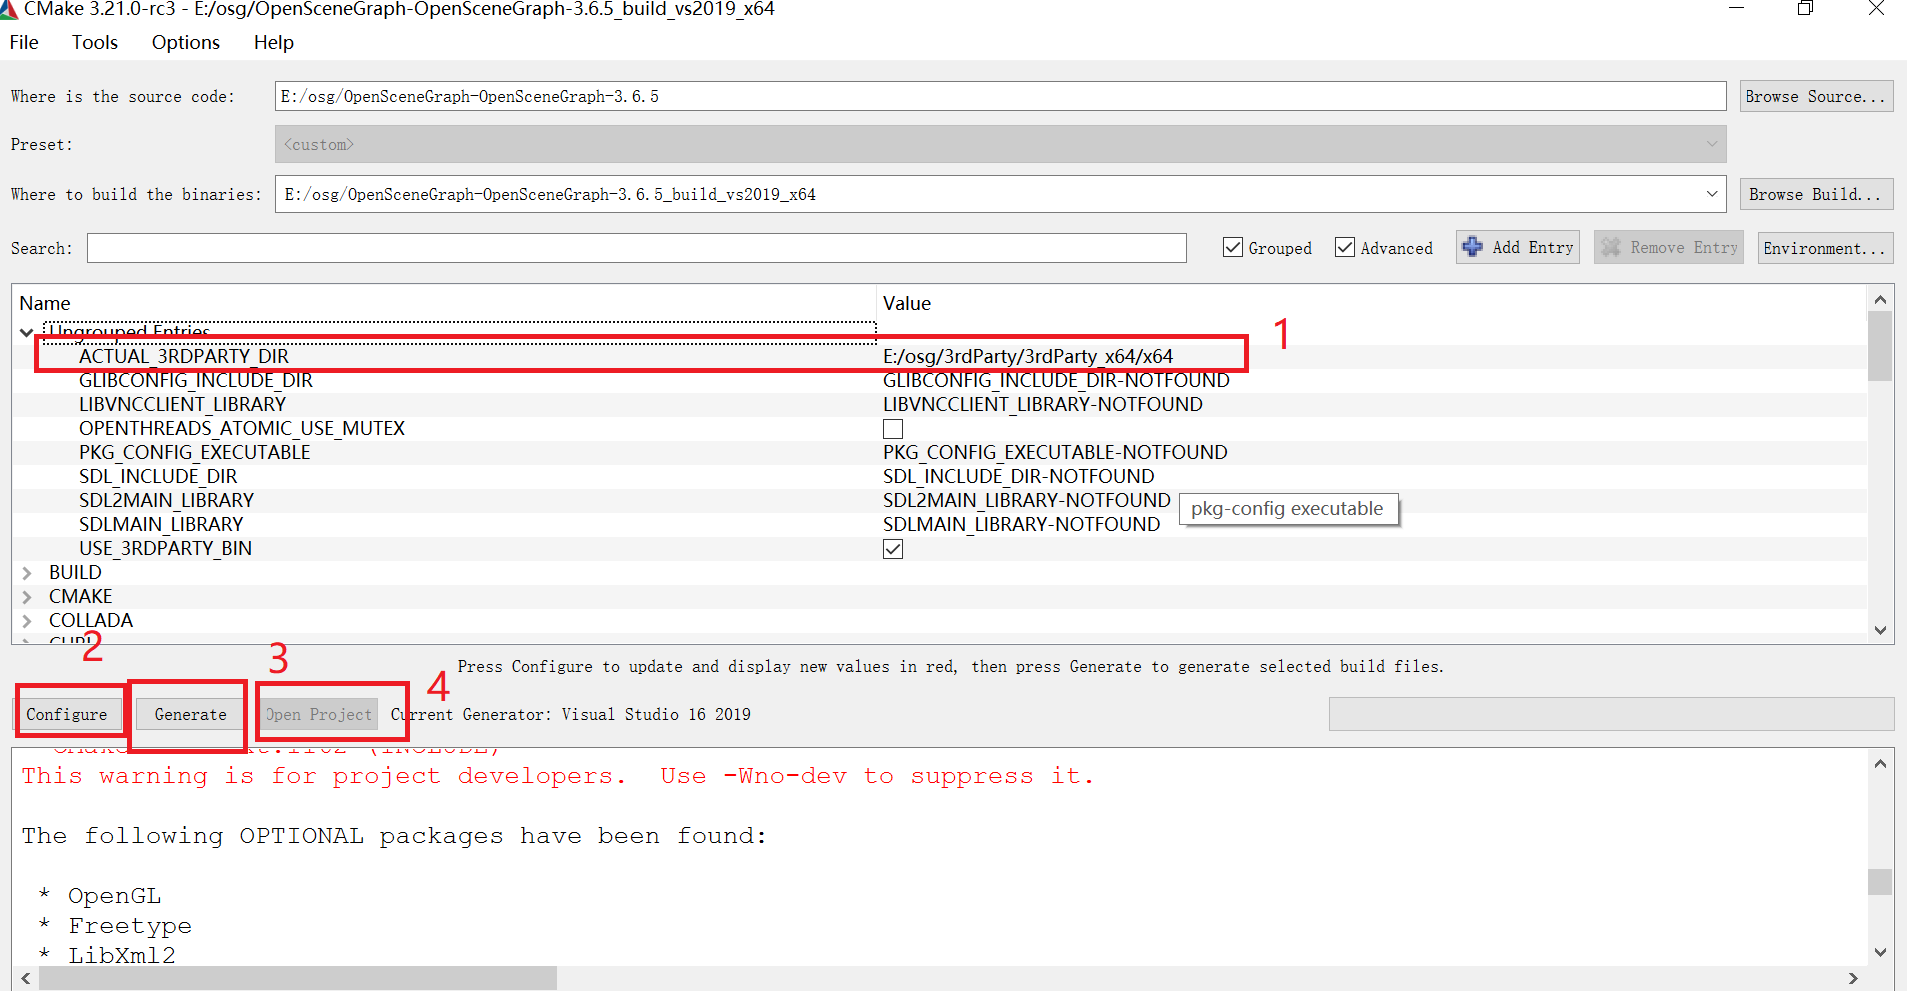This screenshot has width=1907, height=991.
Task: Click the Remove Entry icon
Action: pyautogui.click(x=1610, y=247)
